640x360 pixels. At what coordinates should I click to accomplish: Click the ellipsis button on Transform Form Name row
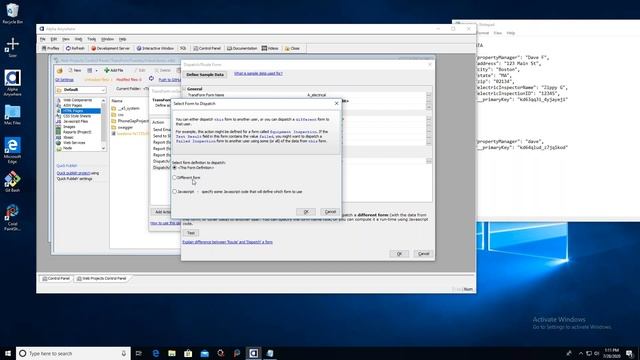click(429, 95)
